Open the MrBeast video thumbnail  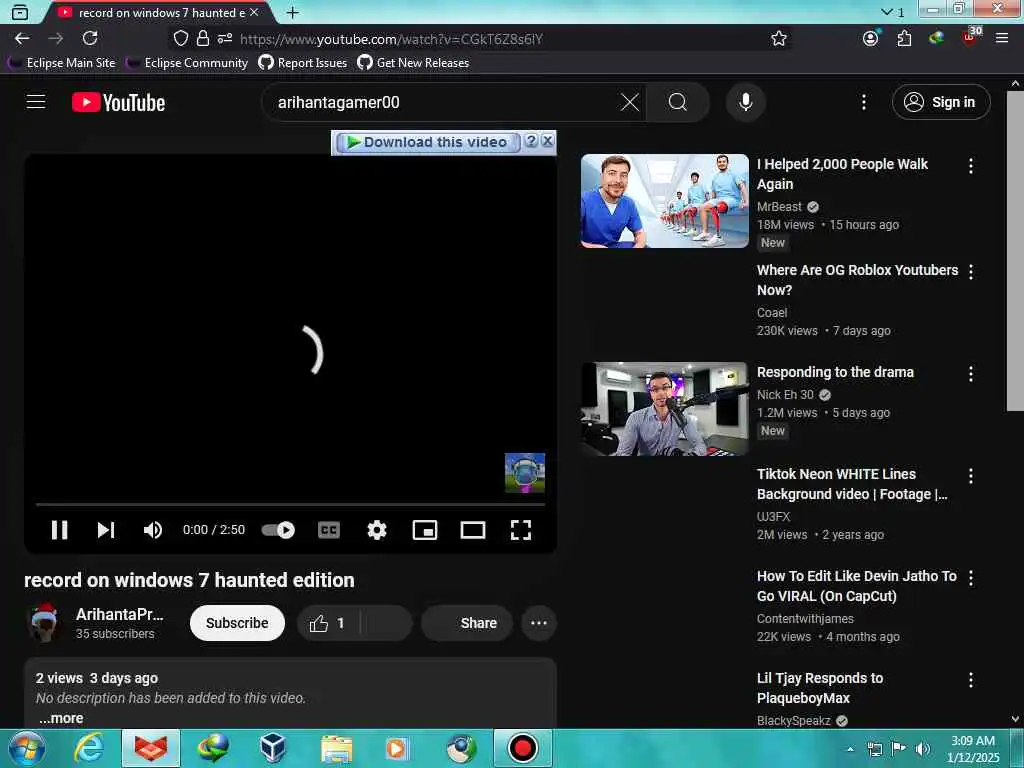(x=665, y=201)
